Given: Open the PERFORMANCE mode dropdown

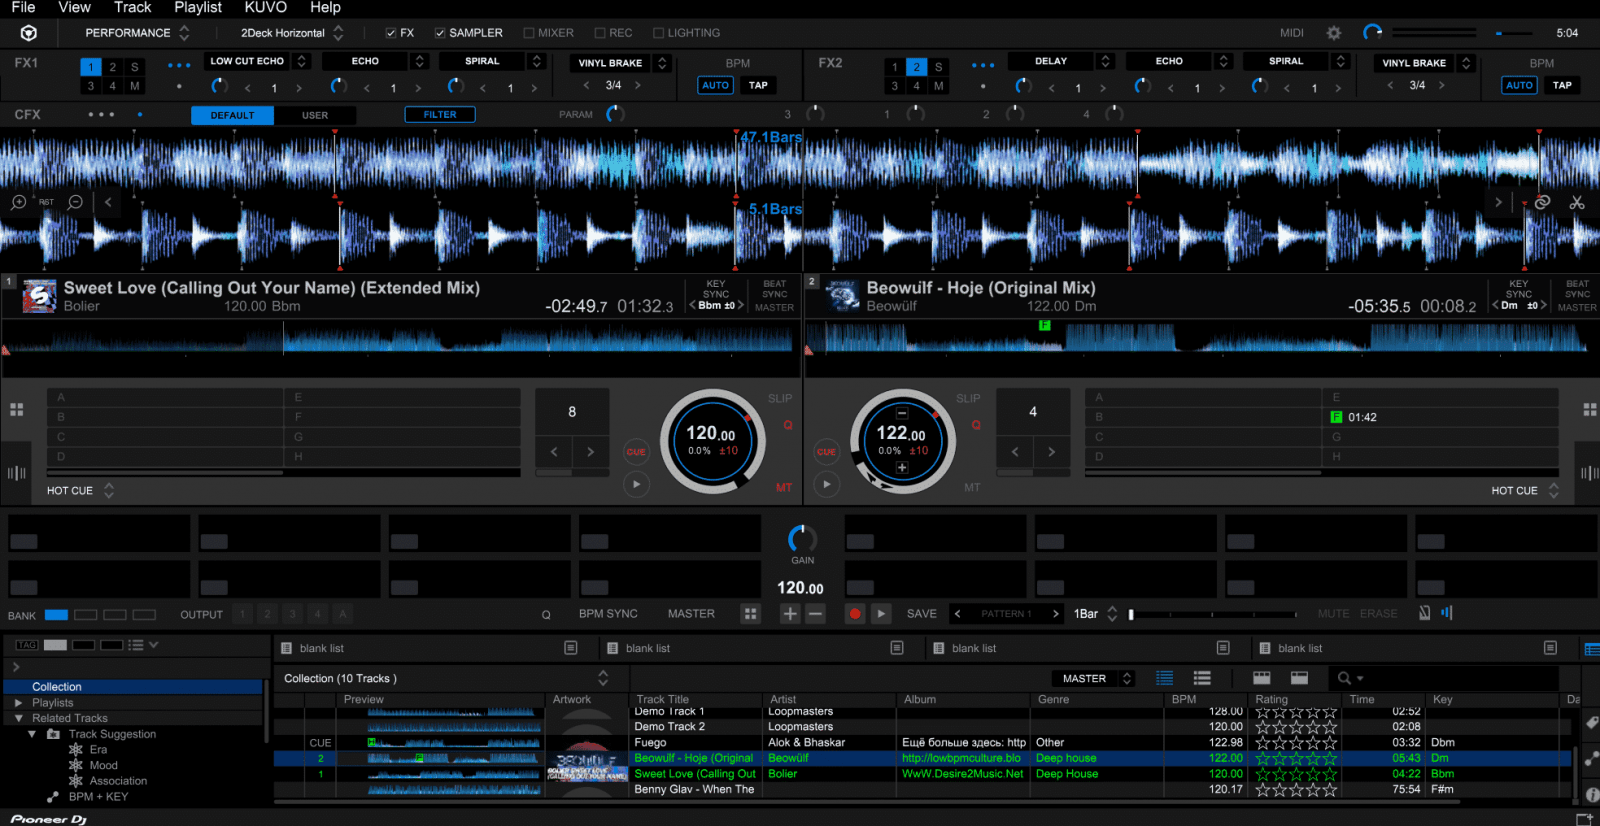Looking at the screenshot, I should (137, 33).
